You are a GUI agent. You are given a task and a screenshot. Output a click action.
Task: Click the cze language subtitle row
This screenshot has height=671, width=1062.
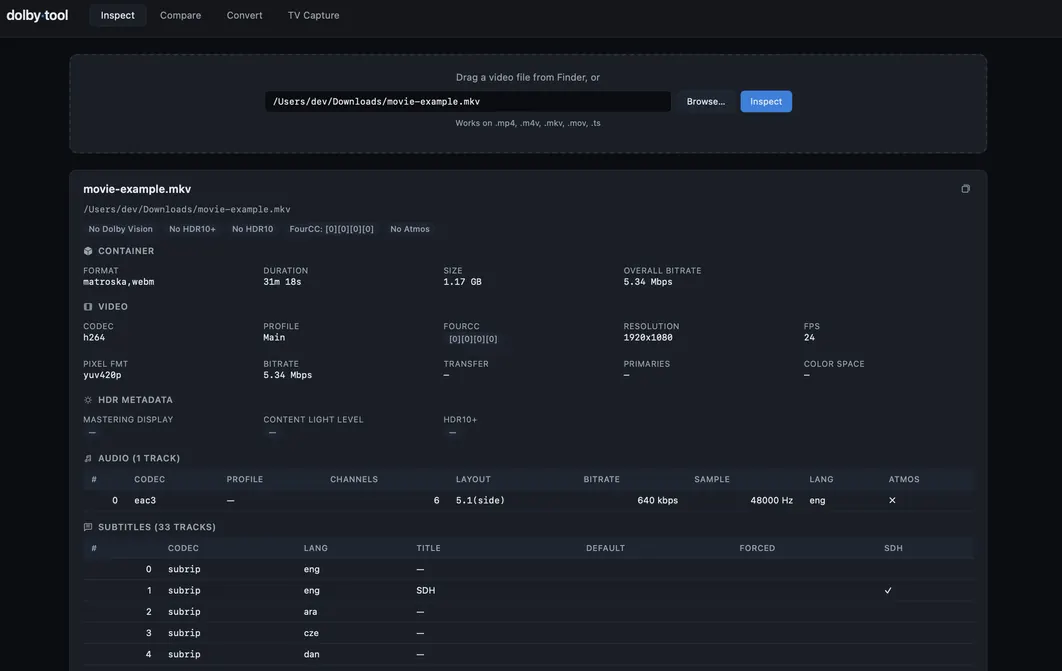pyautogui.click(x=528, y=633)
